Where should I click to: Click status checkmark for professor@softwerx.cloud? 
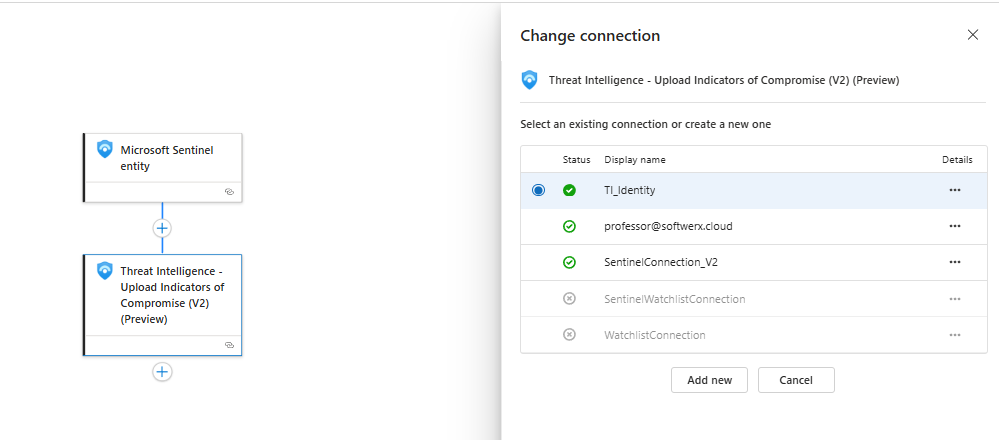[570, 226]
